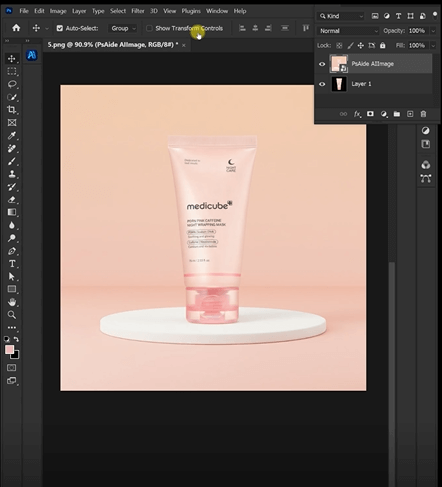Select the Dodge tool
Viewport: 442px width, 487px height.
point(12,238)
